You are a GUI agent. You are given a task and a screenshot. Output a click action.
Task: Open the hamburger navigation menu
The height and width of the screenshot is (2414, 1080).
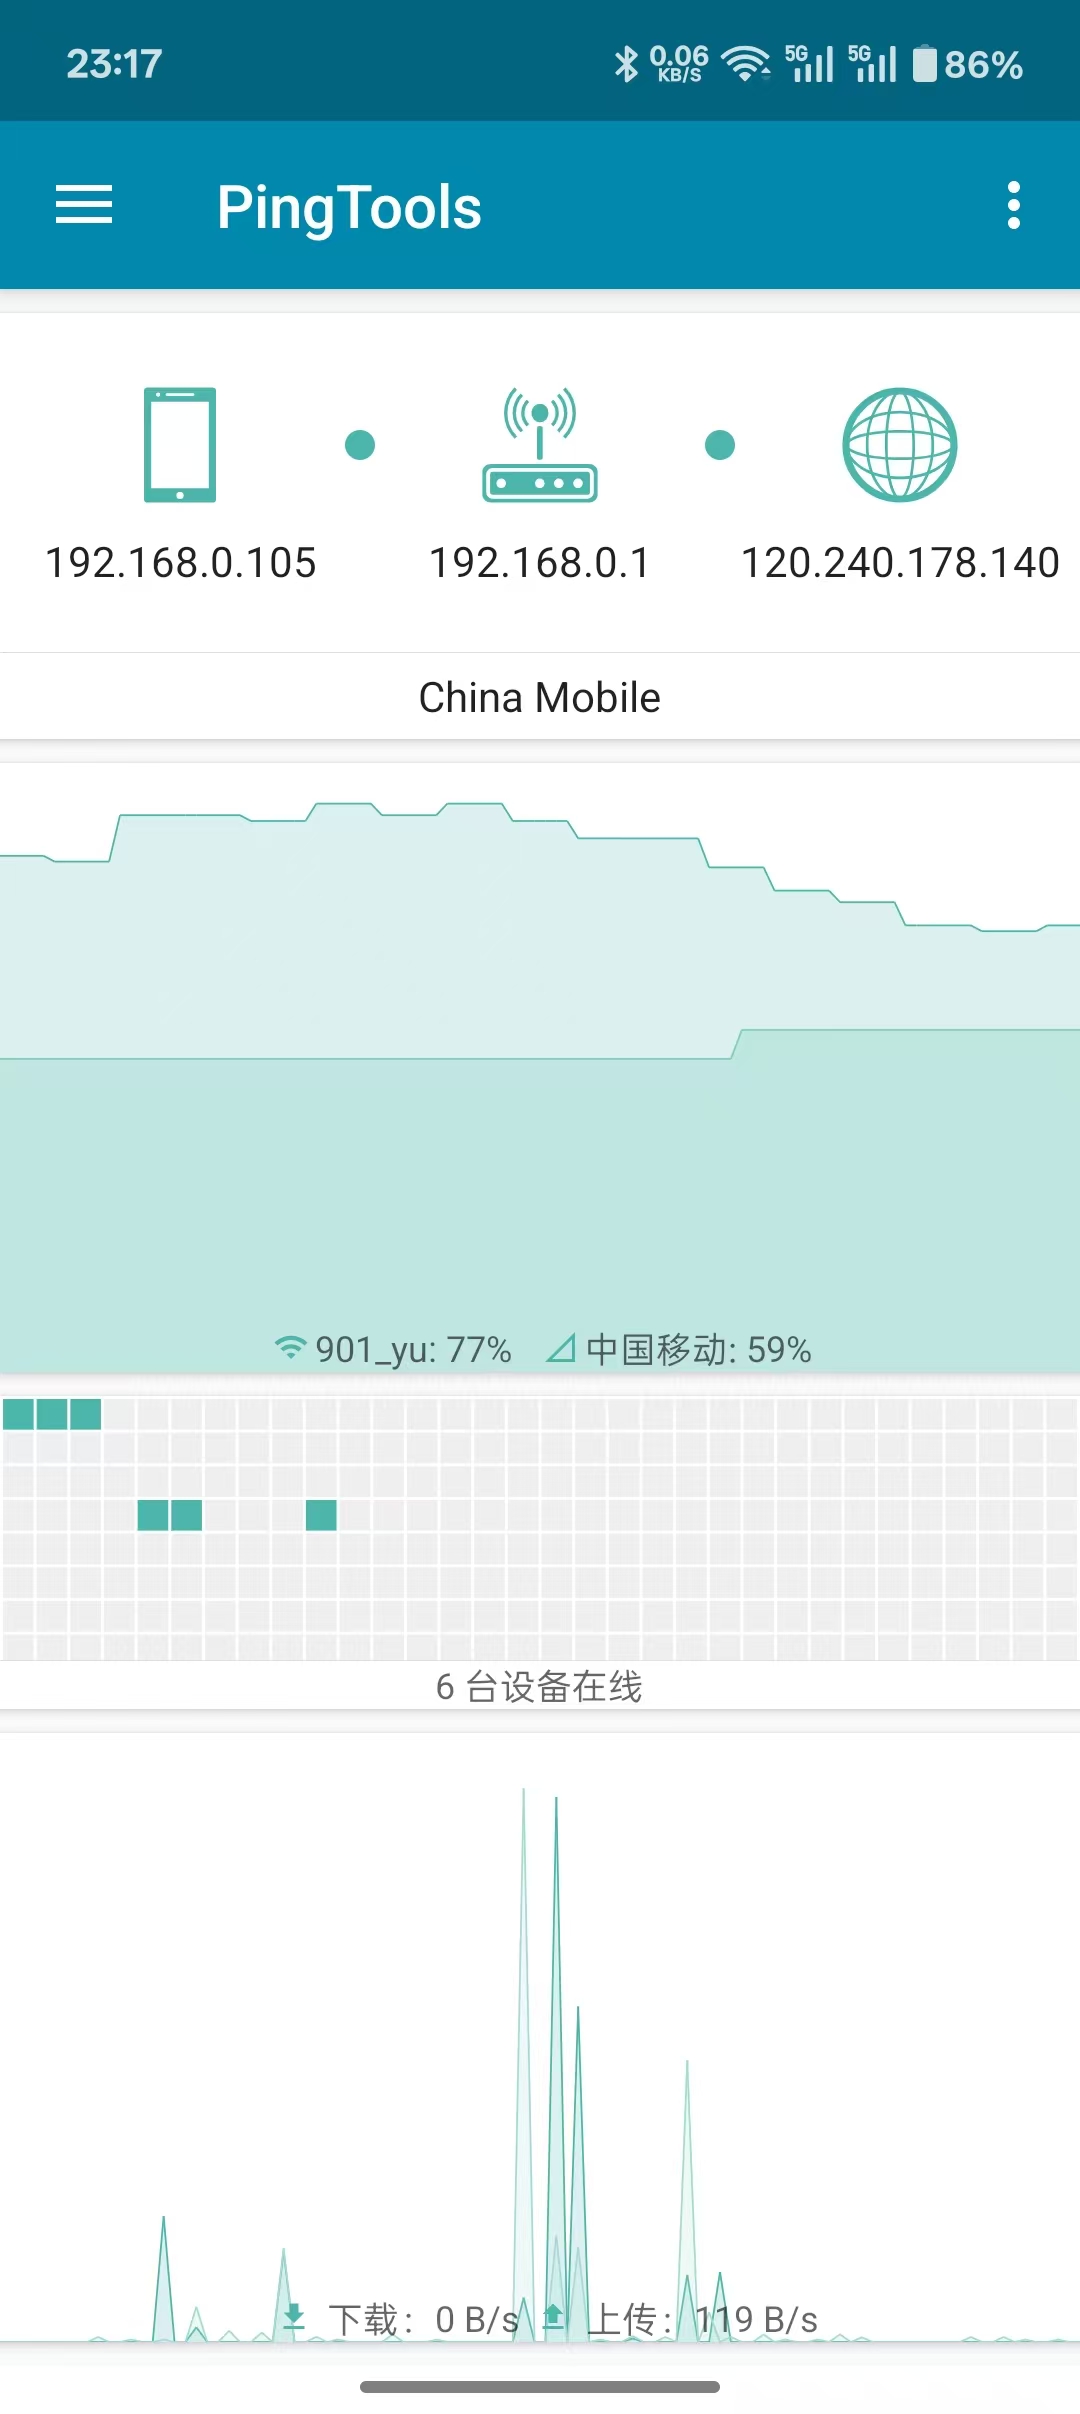84,205
